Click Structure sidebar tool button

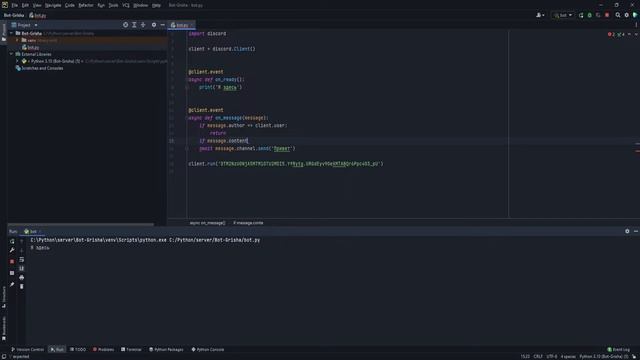tap(4, 297)
